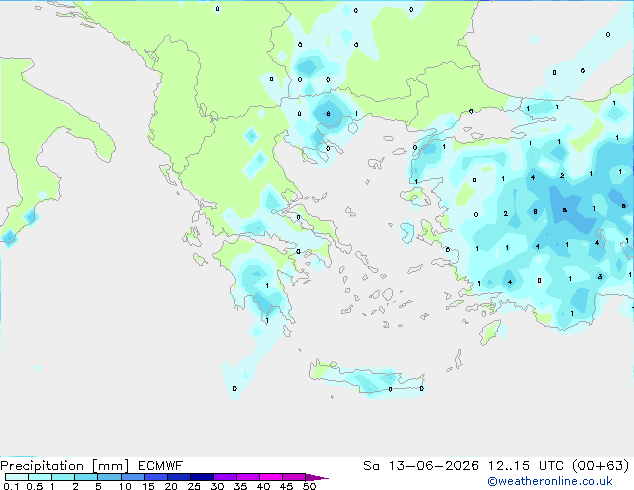Select the legend swatch between 10 and 15
The width and height of the screenshot is (634, 490).
[x=132, y=477]
